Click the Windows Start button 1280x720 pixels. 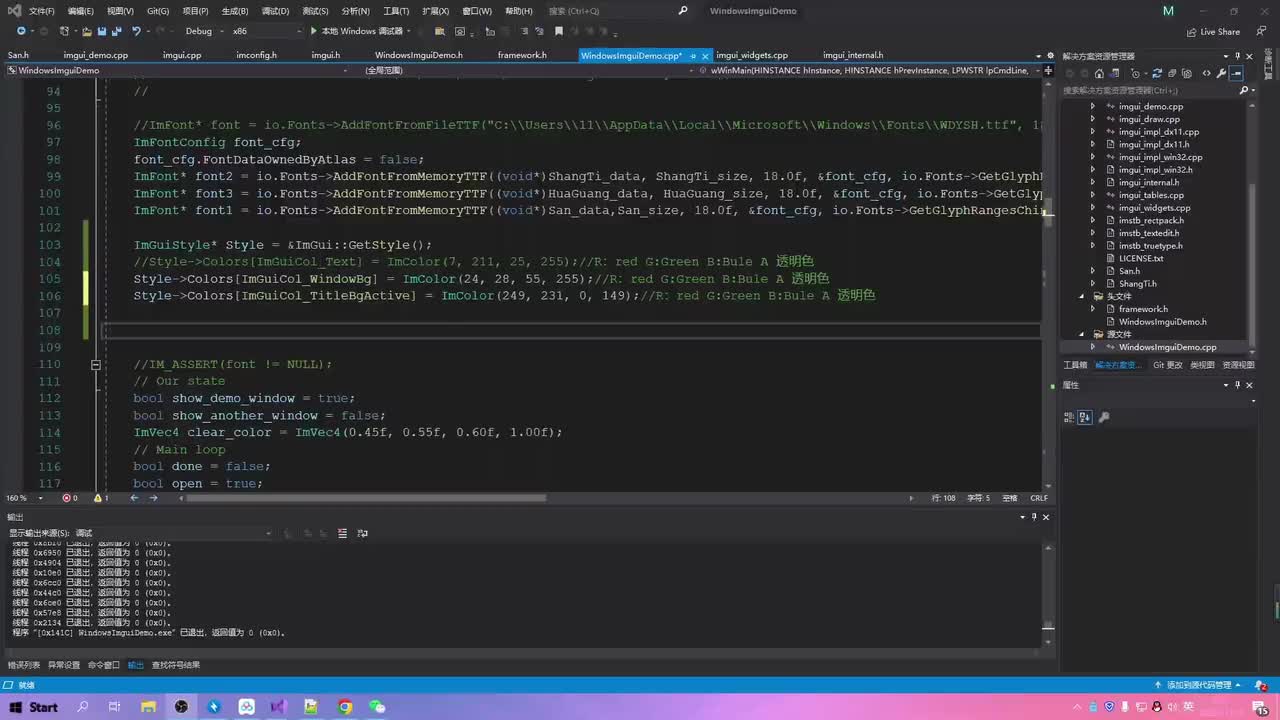point(33,707)
